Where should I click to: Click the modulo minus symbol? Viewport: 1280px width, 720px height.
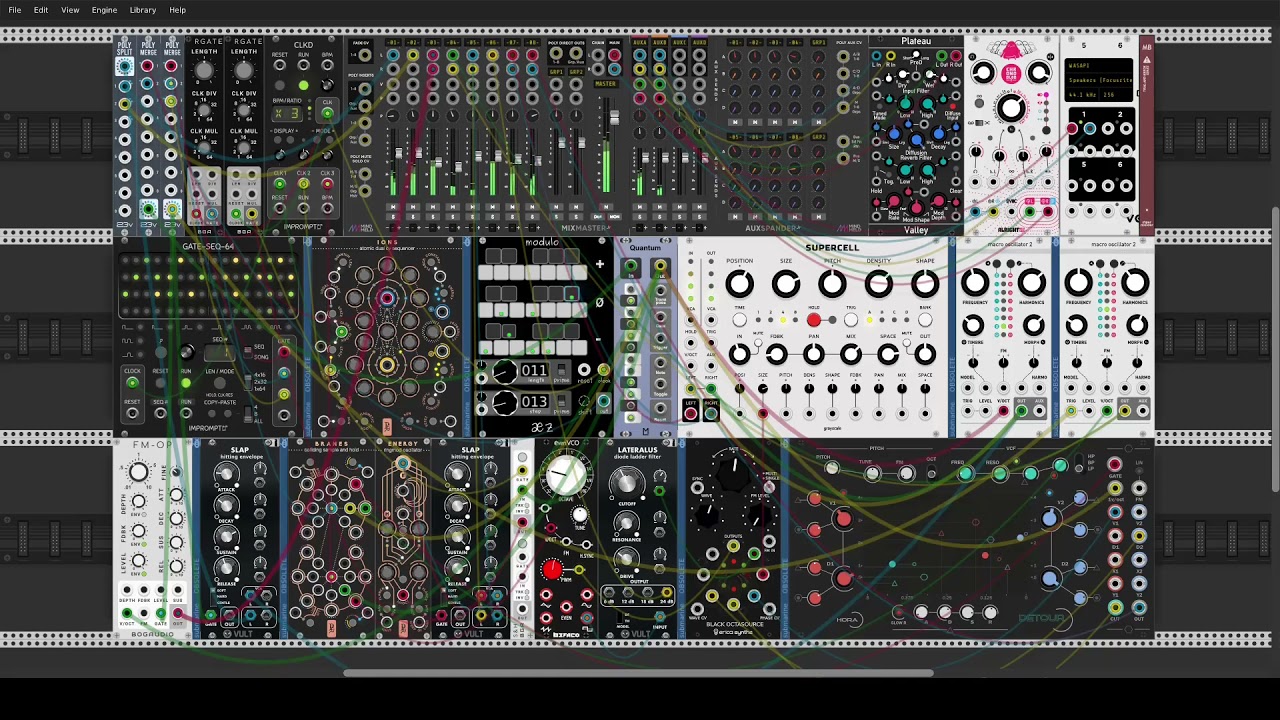[x=598, y=339]
